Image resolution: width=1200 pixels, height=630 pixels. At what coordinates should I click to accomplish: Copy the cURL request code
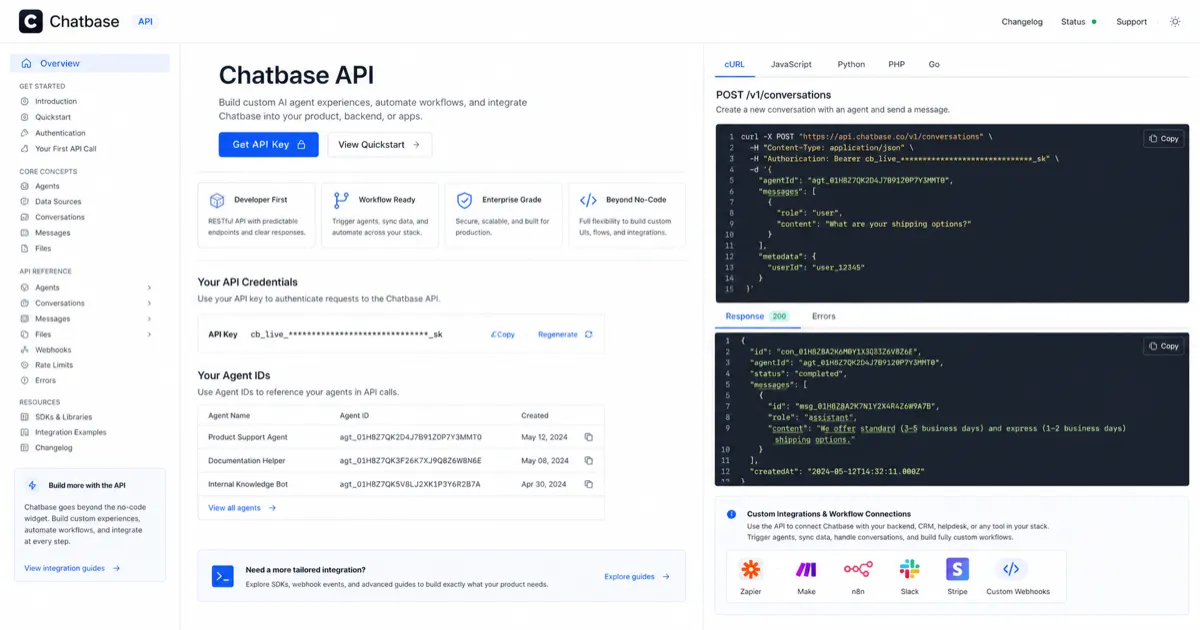[1162, 139]
